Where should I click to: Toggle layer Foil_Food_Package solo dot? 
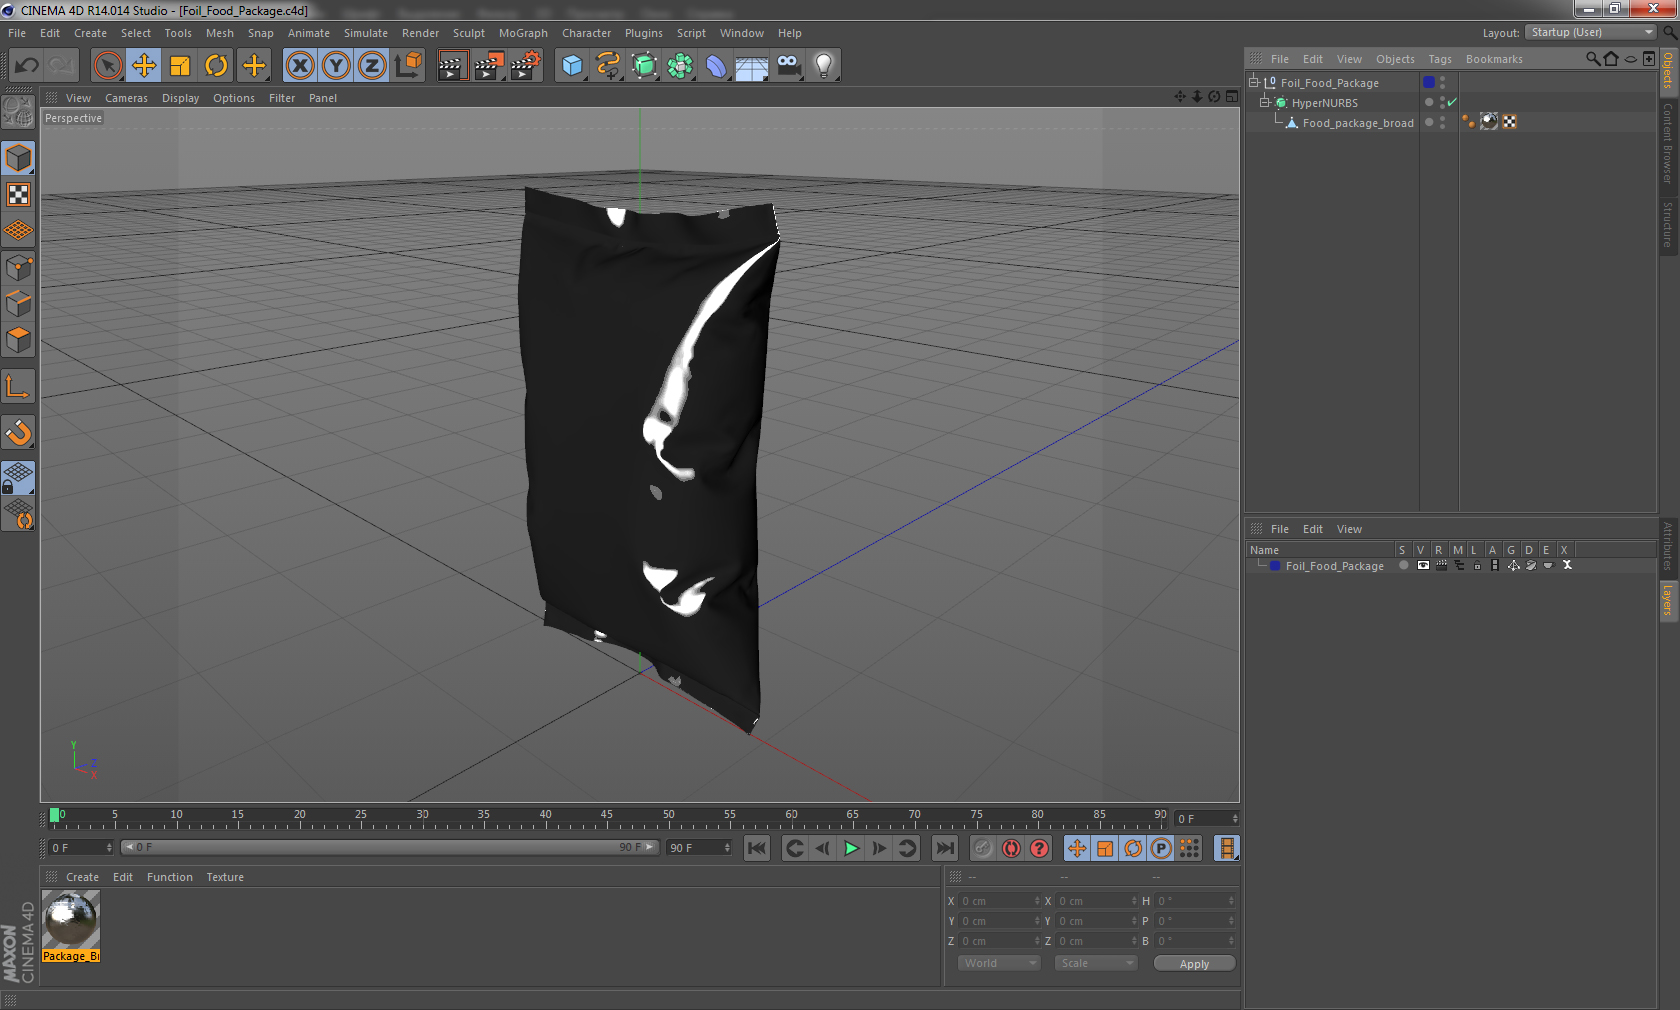pyautogui.click(x=1404, y=566)
